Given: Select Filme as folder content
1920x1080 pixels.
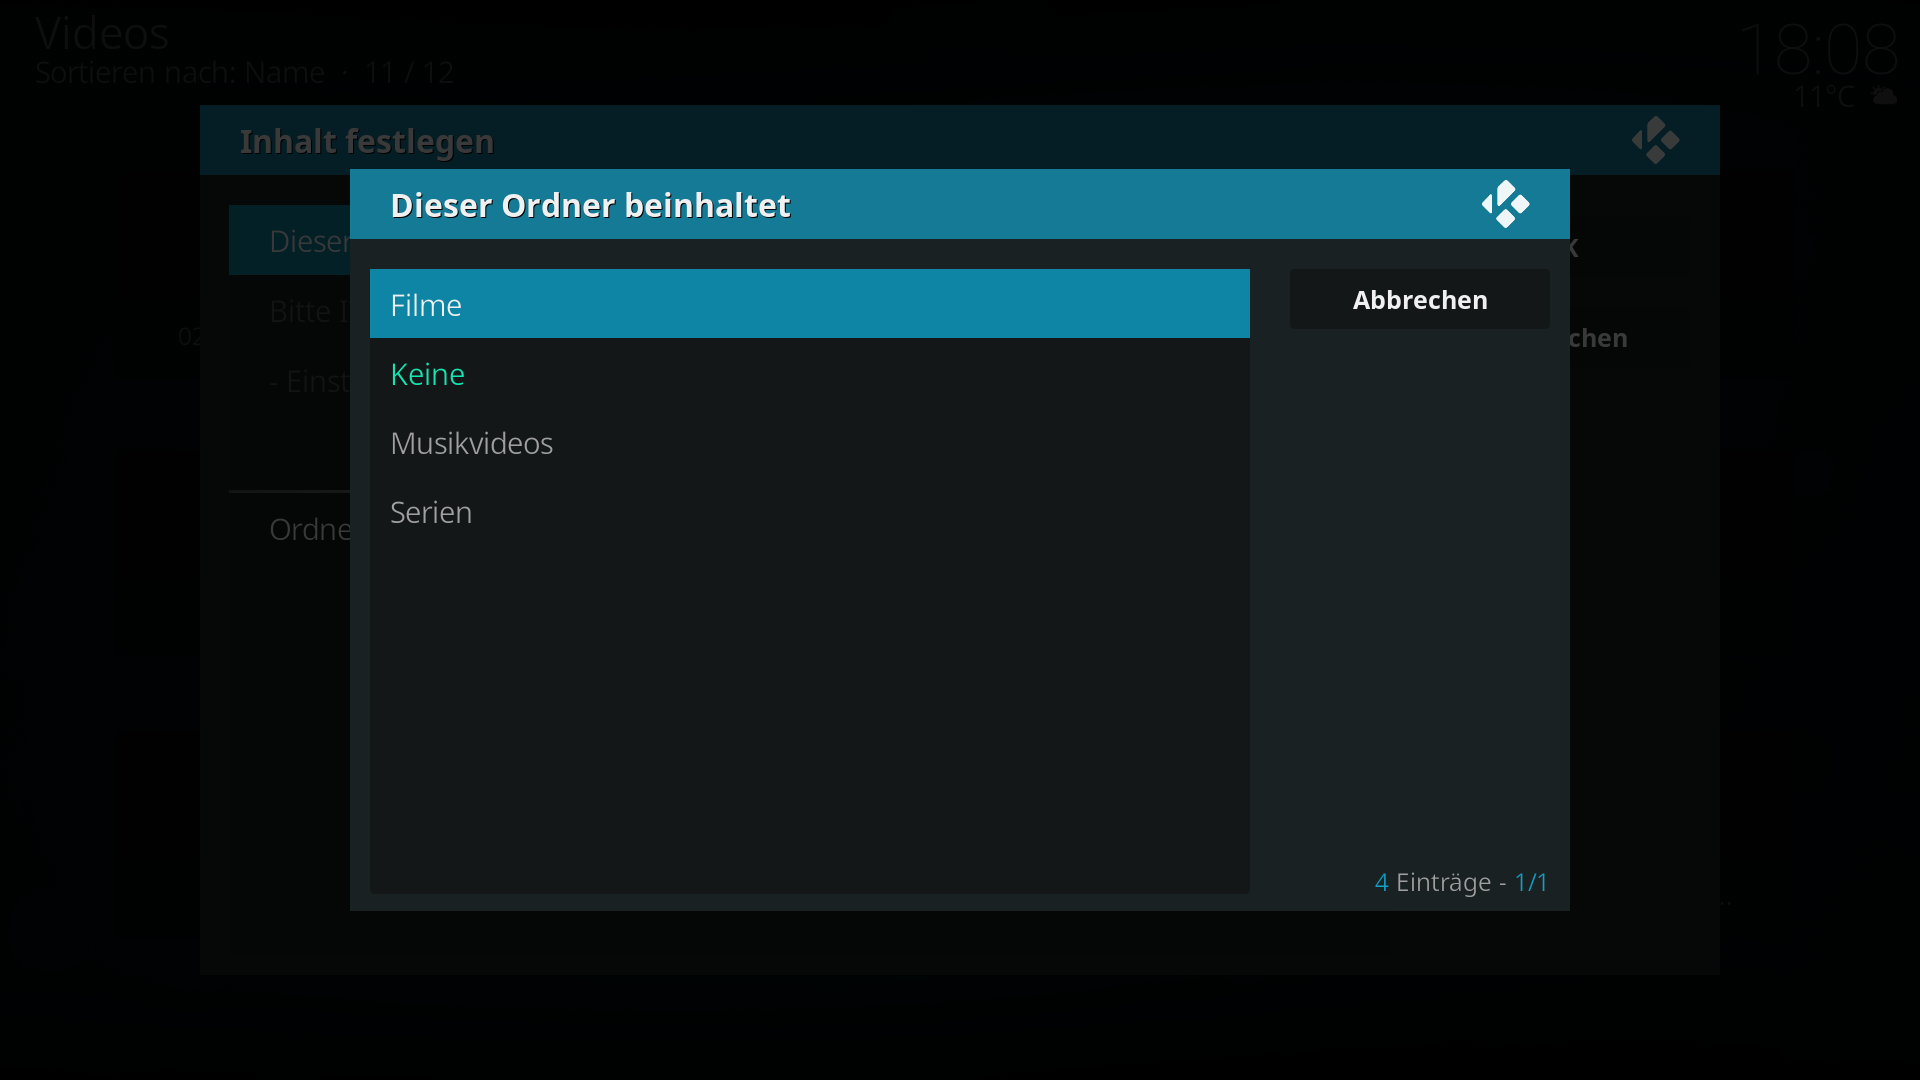Looking at the screenshot, I should 809,304.
